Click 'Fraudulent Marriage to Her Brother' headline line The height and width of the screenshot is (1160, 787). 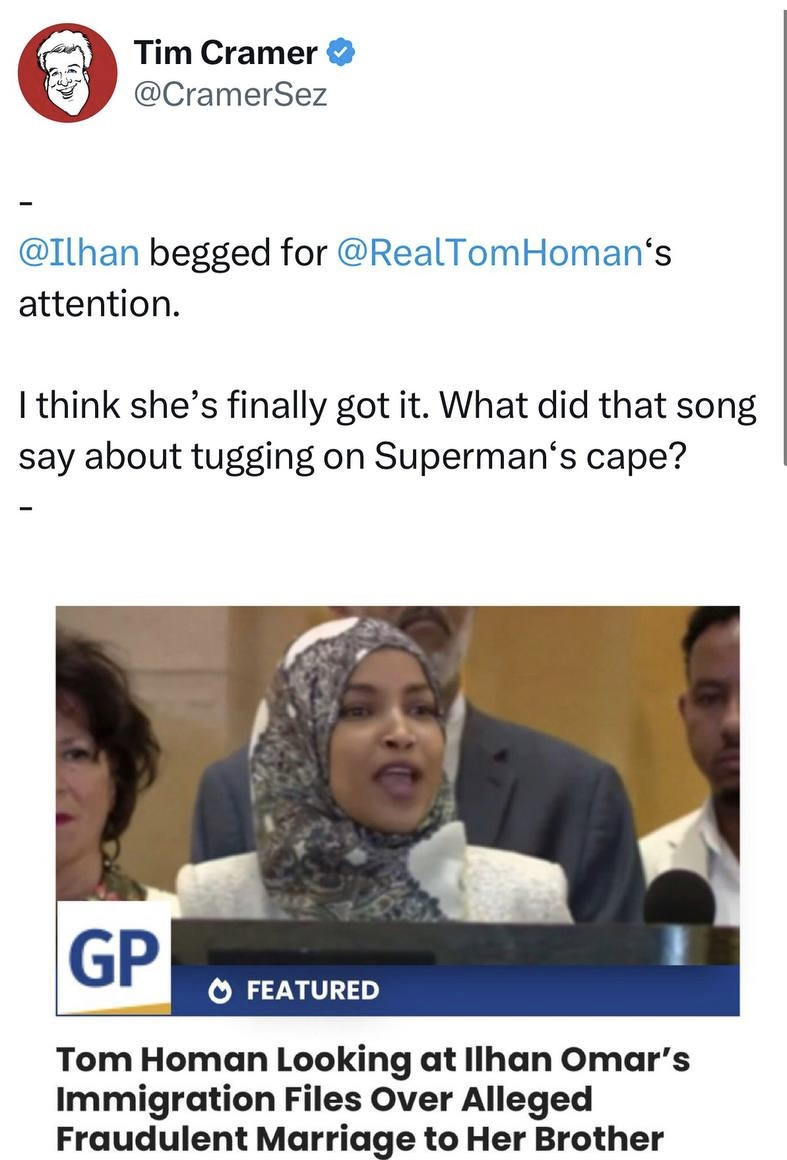click(359, 1138)
